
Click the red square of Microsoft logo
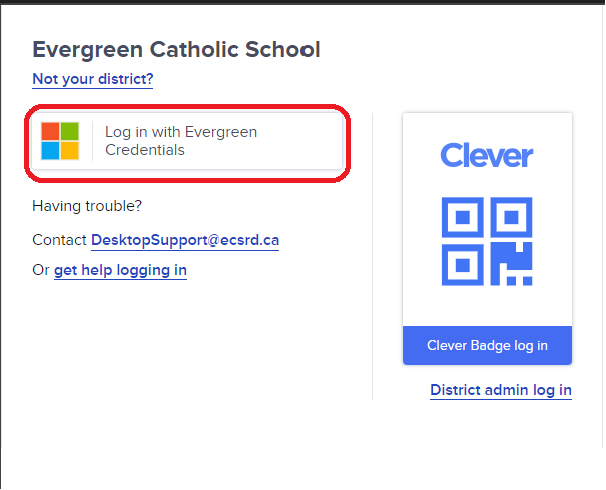50,131
